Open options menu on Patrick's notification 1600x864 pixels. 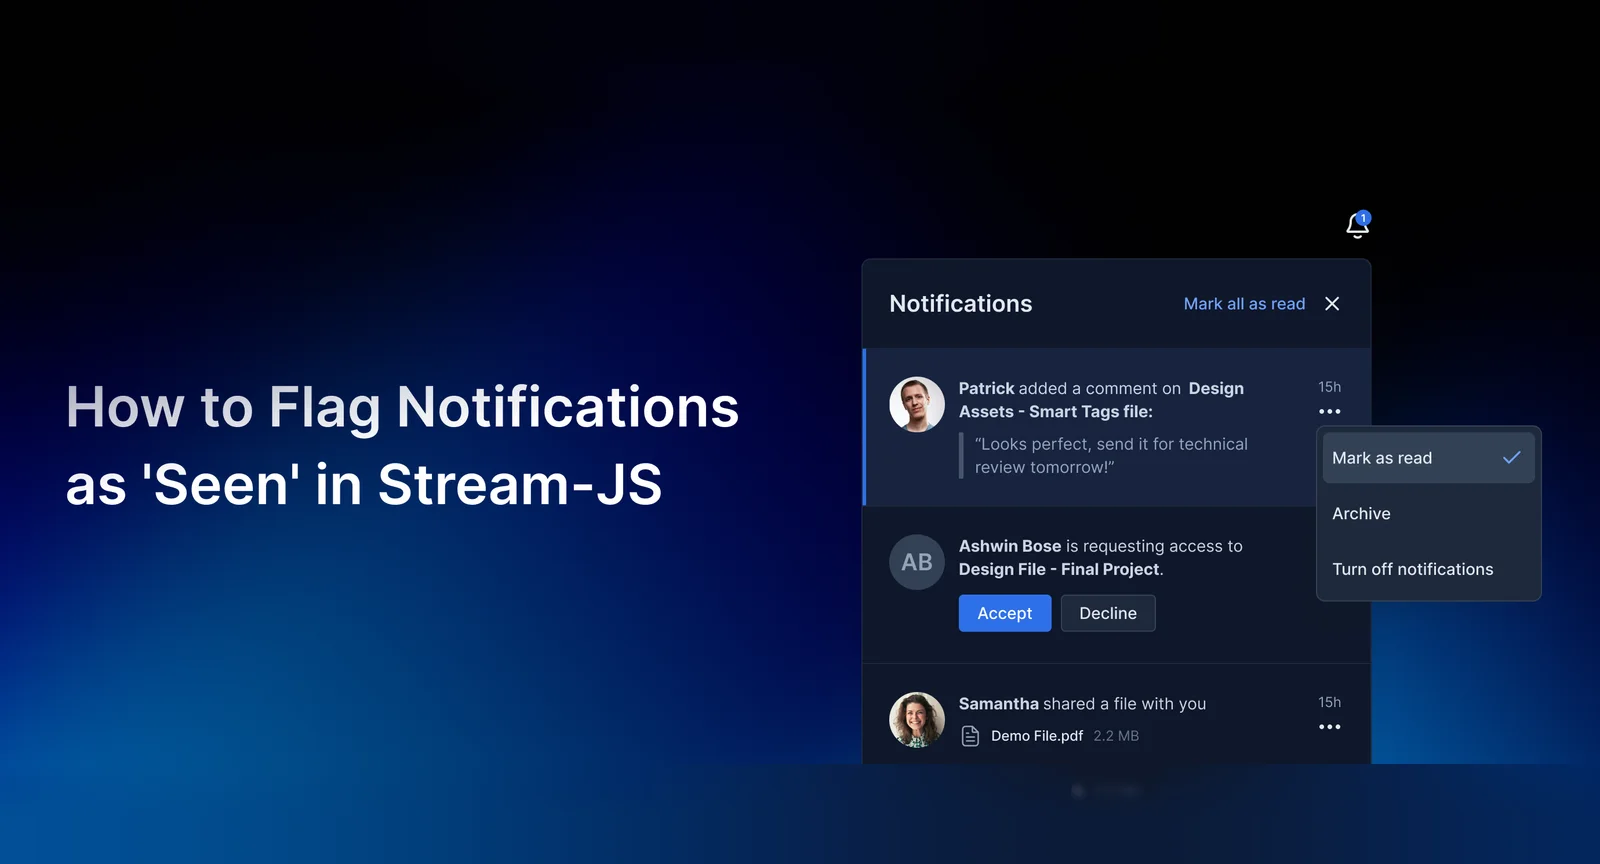tap(1329, 412)
